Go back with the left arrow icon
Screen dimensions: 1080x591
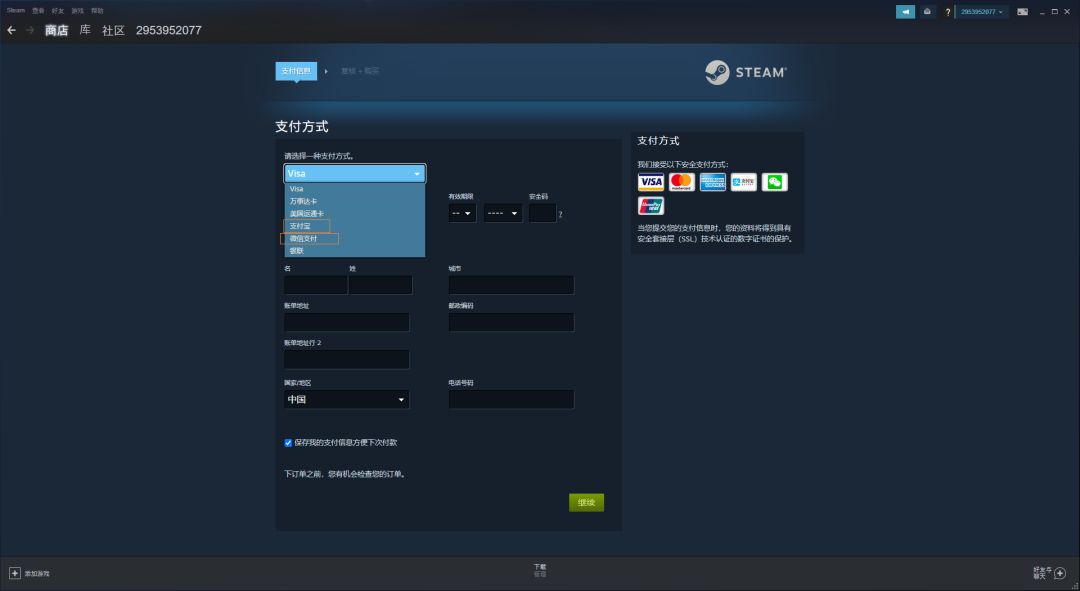coord(11,30)
